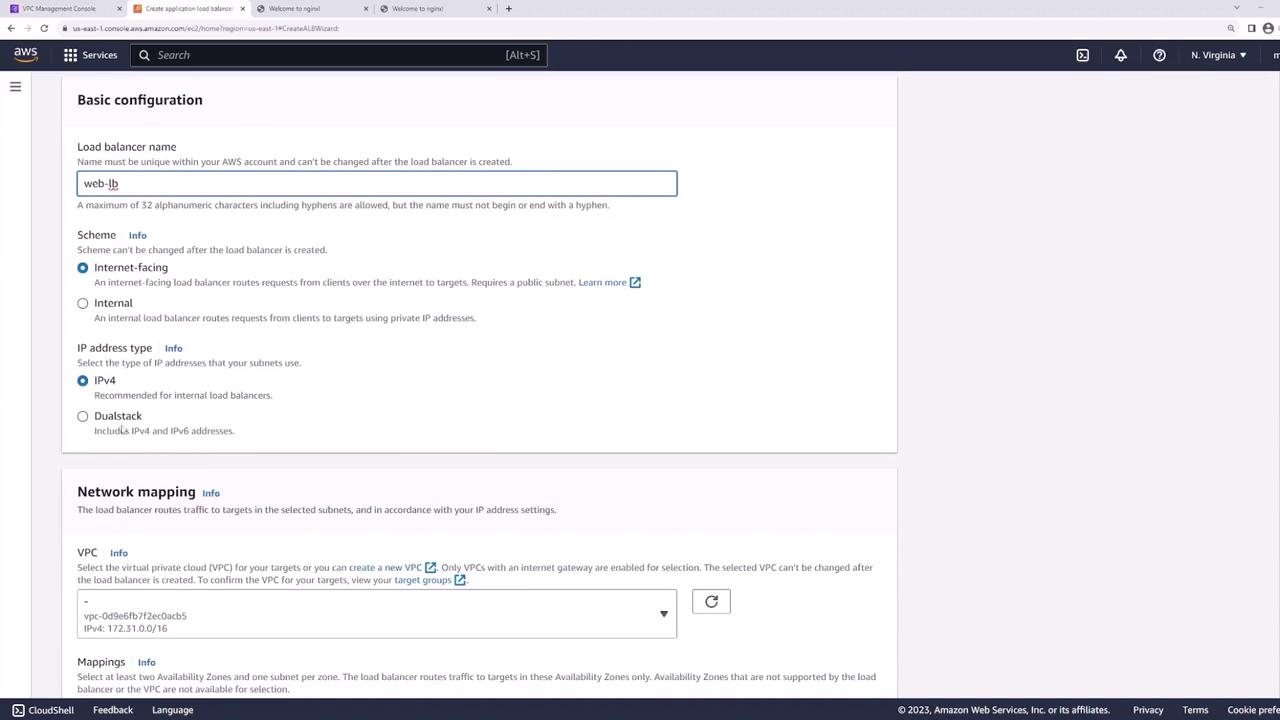Screen dimensions: 1280x720
Task: Open the Scheme Info link
Action: coord(137,236)
